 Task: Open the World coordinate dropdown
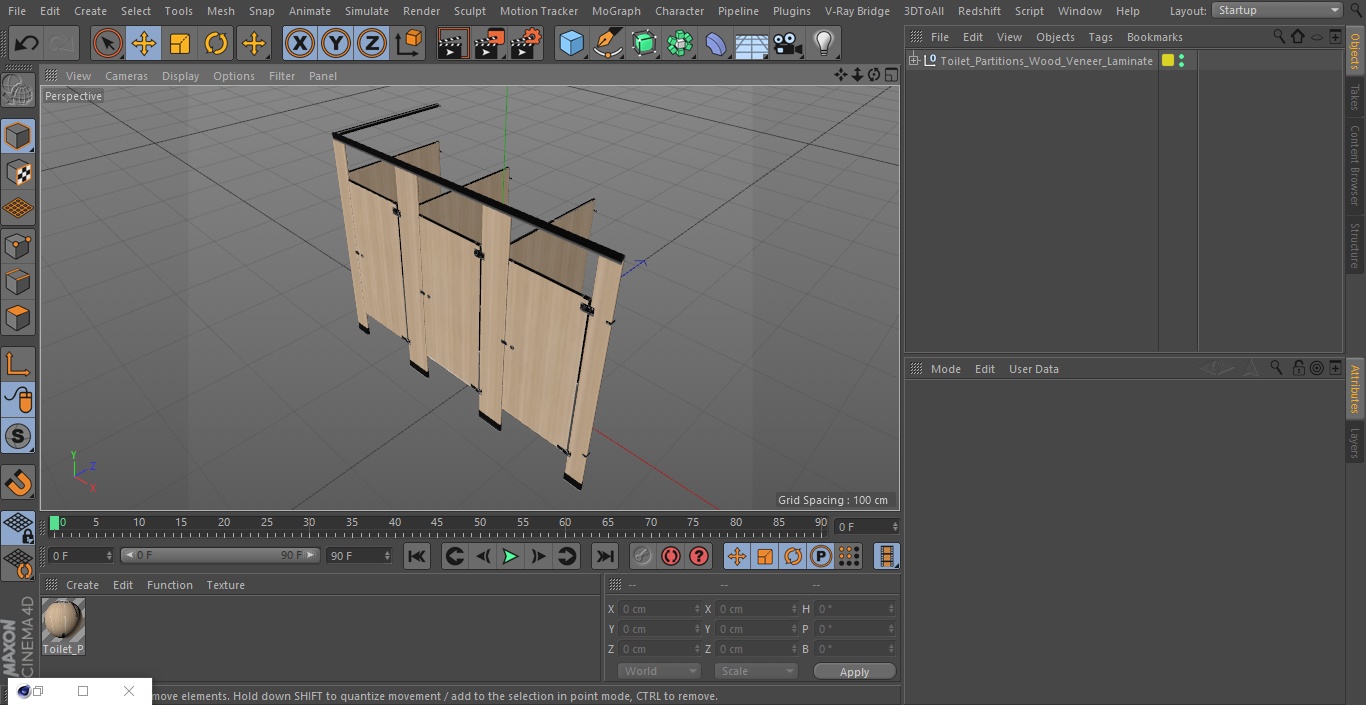[x=658, y=671]
